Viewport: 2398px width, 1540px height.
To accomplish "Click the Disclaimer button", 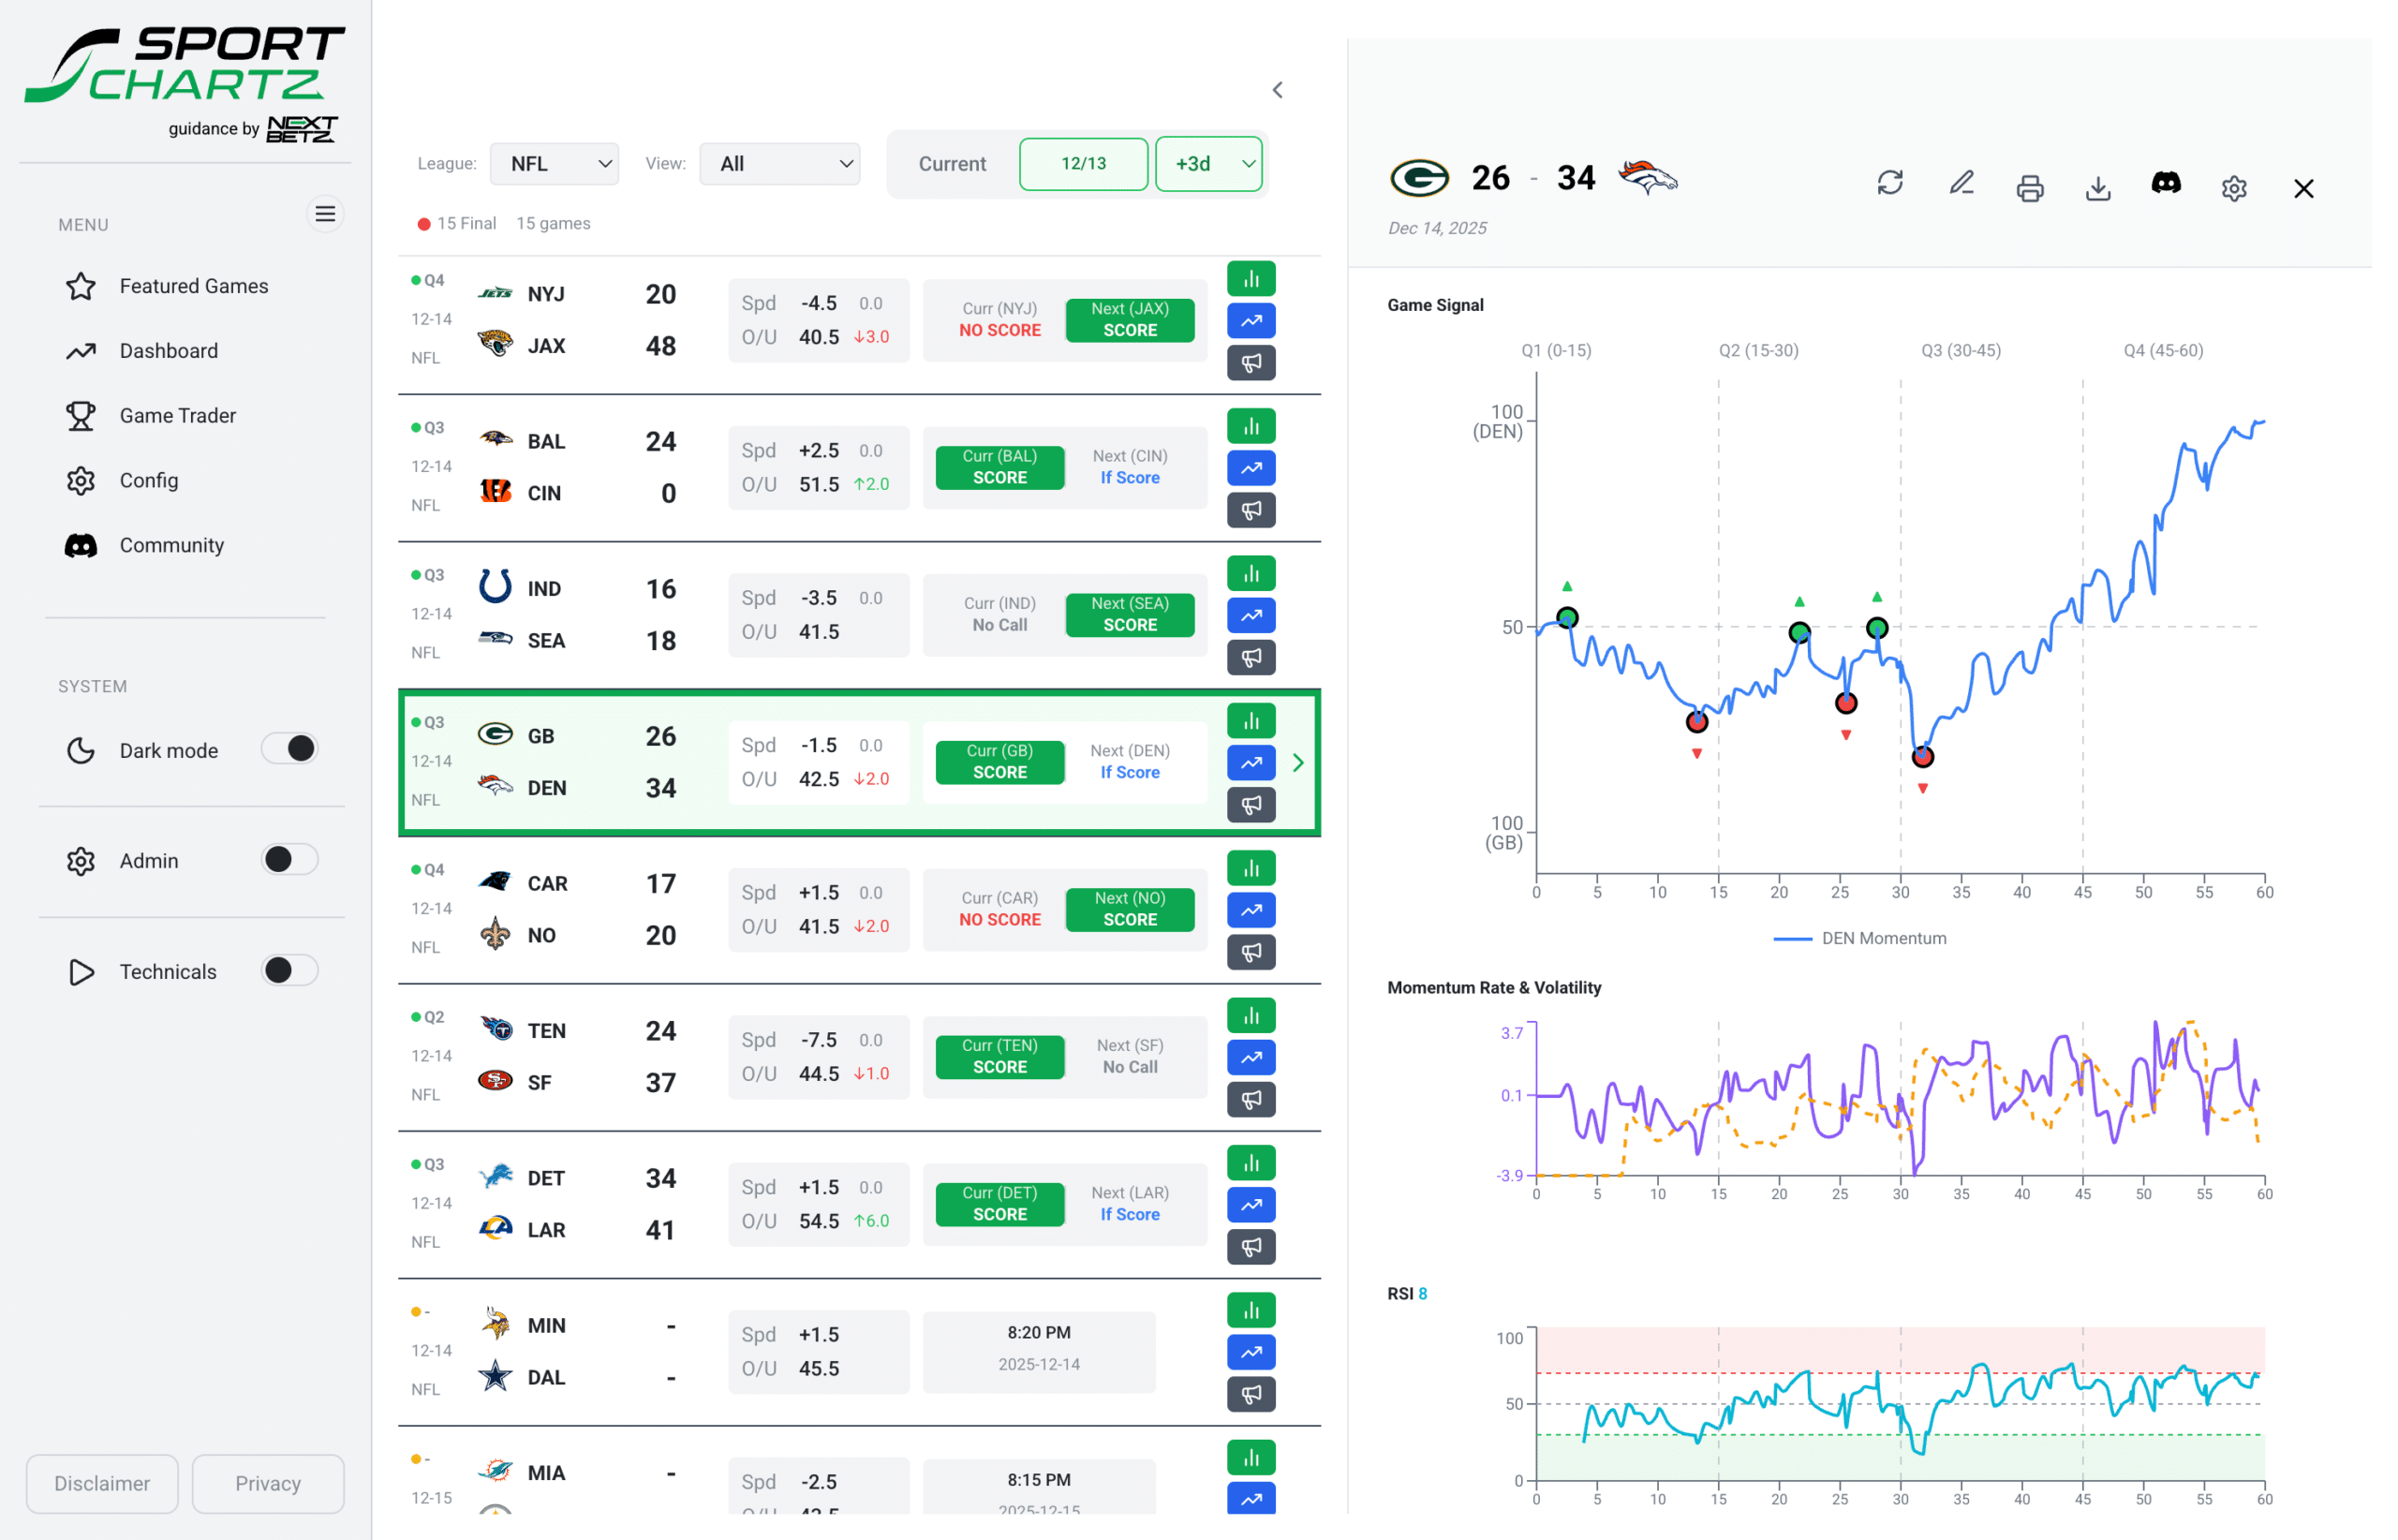I will pyautogui.click(x=102, y=1483).
